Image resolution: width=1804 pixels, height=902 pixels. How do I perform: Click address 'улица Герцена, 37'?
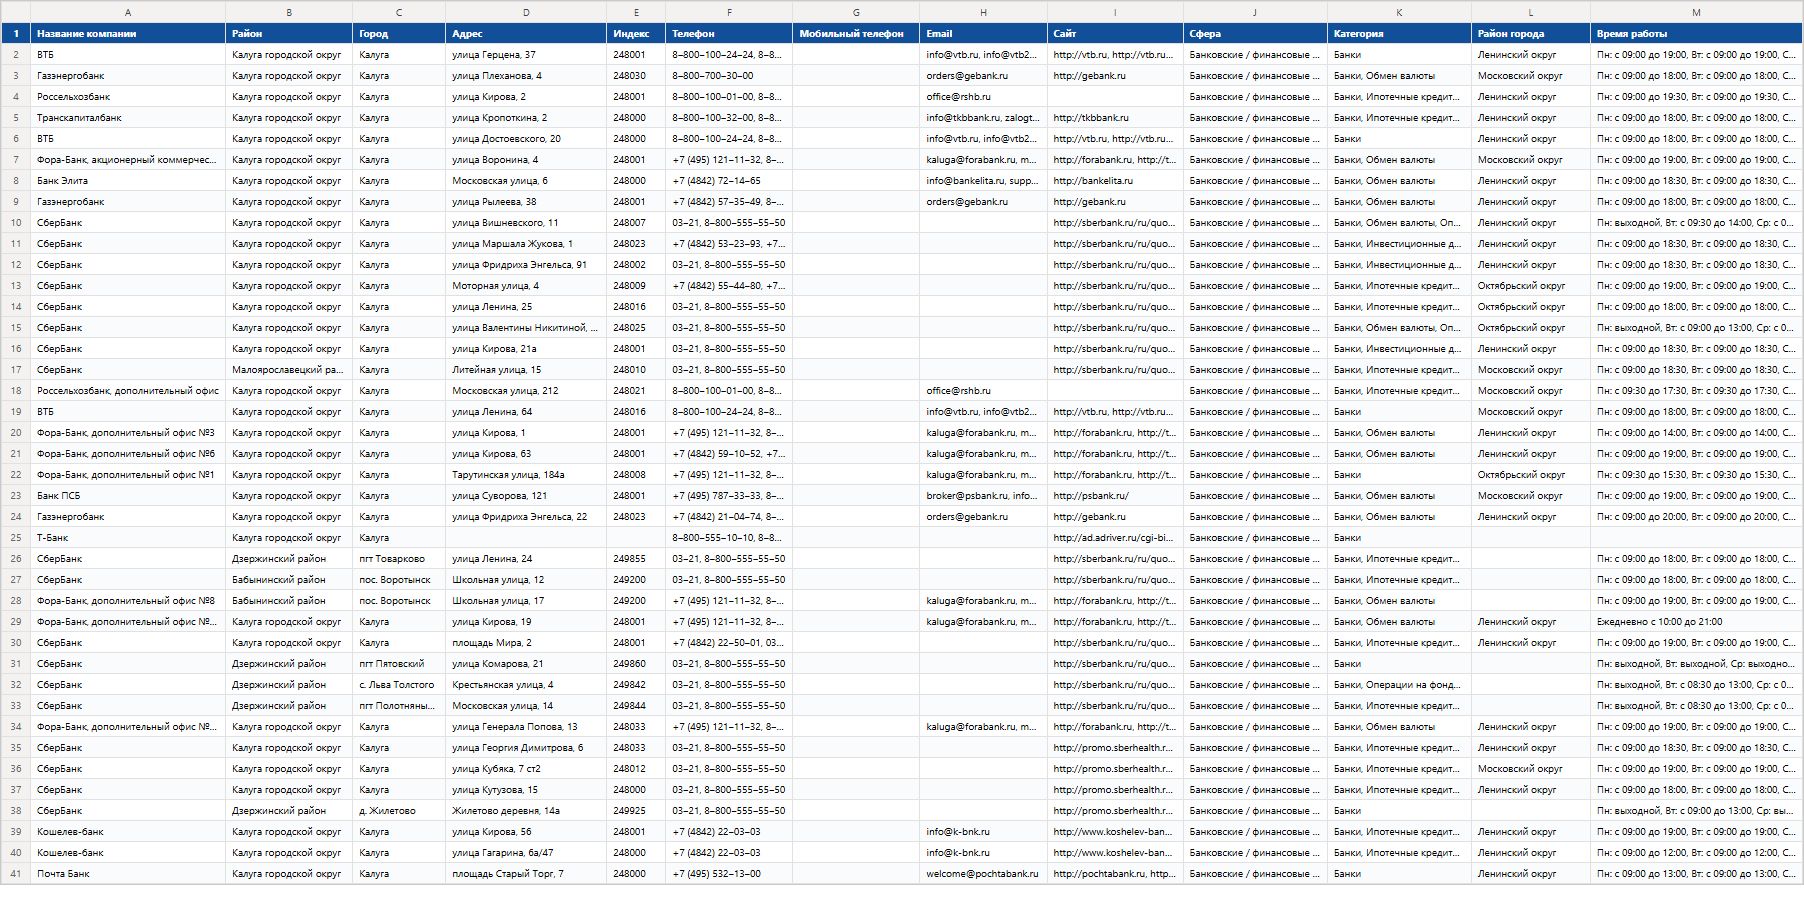click(x=526, y=55)
